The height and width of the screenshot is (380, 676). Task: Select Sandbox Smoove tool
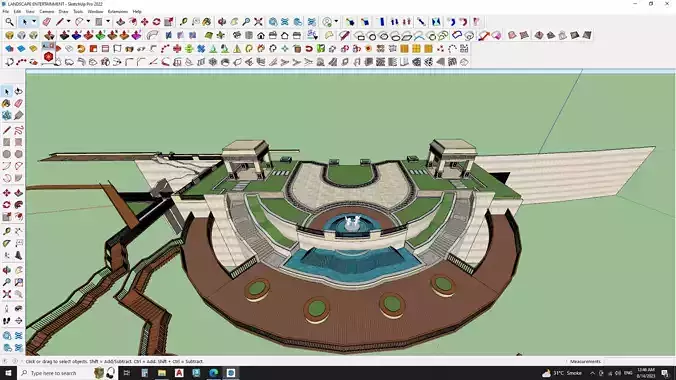[x=539, y=35]
